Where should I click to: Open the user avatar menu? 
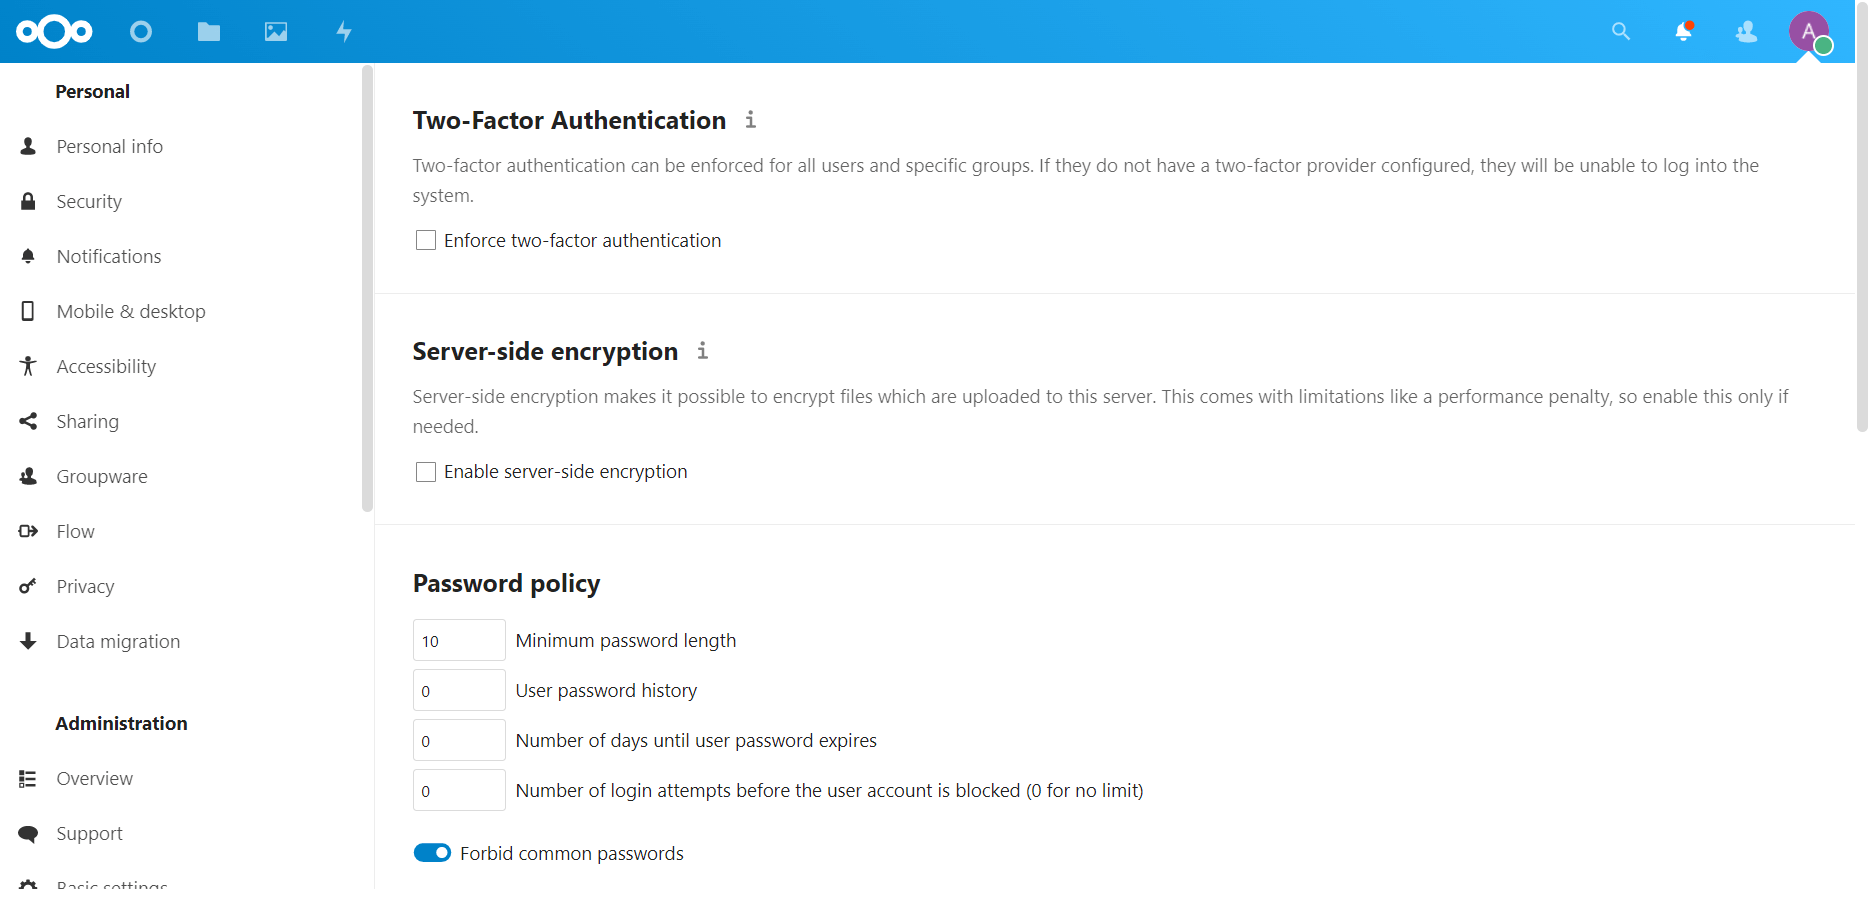[x=1809, y=32]
